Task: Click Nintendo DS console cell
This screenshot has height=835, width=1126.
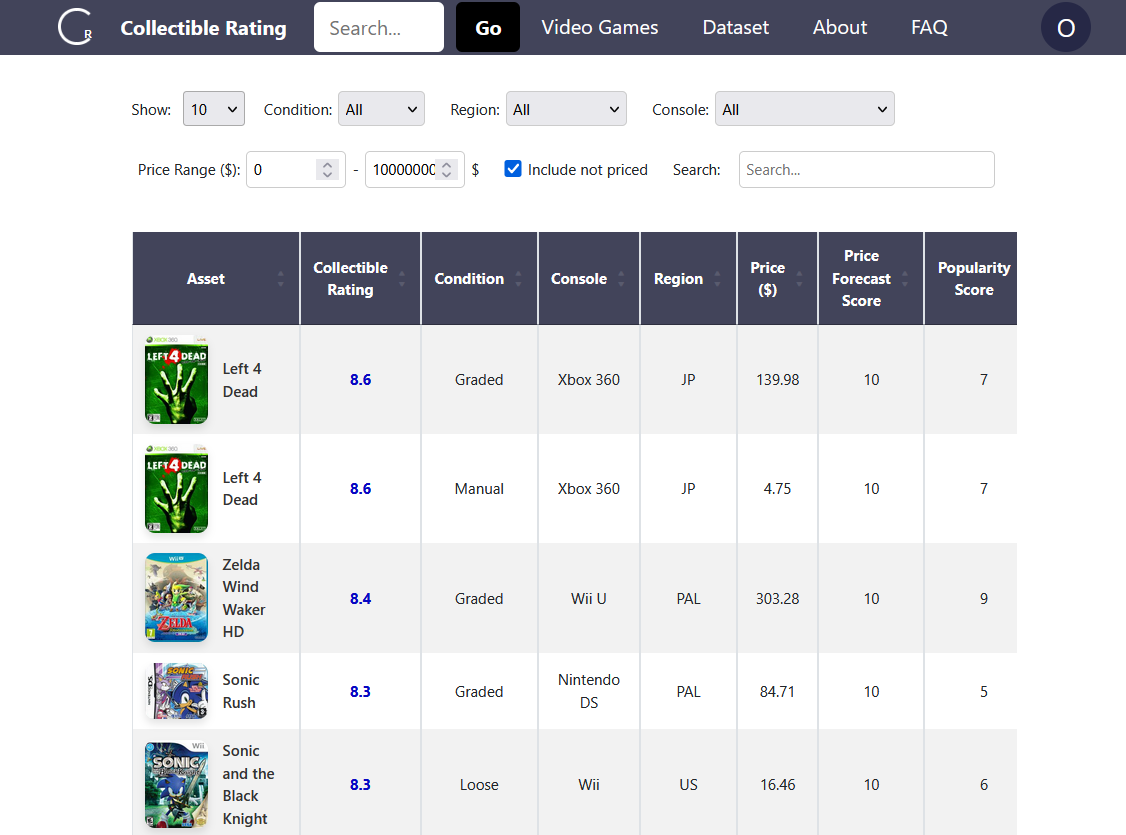Action: point(589,691)
